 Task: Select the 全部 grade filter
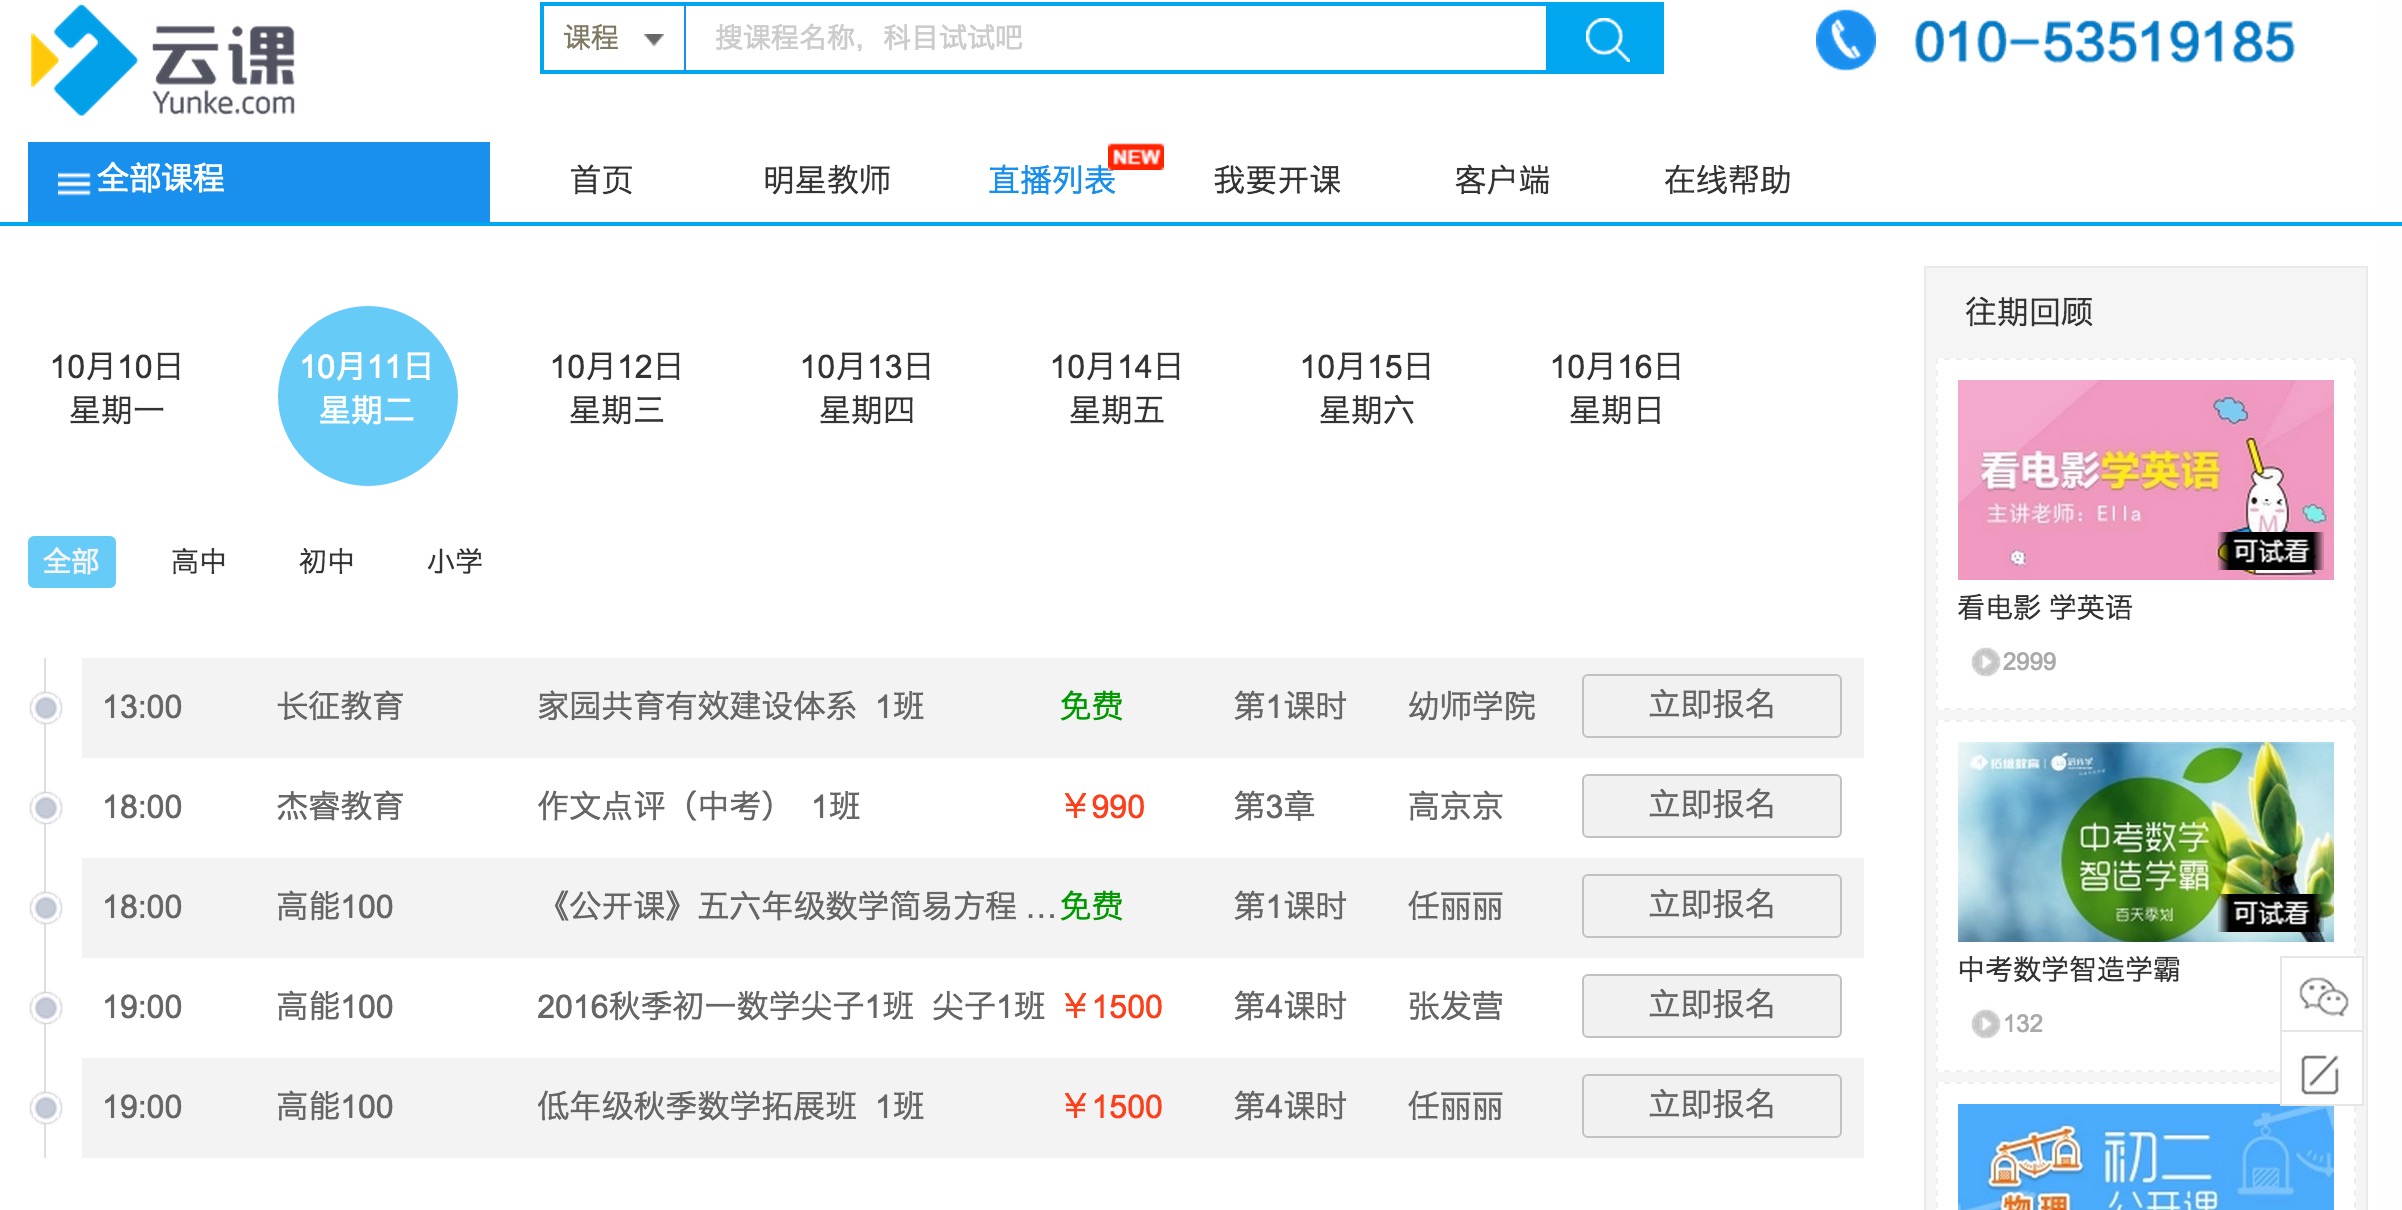[x=72, y=562]
